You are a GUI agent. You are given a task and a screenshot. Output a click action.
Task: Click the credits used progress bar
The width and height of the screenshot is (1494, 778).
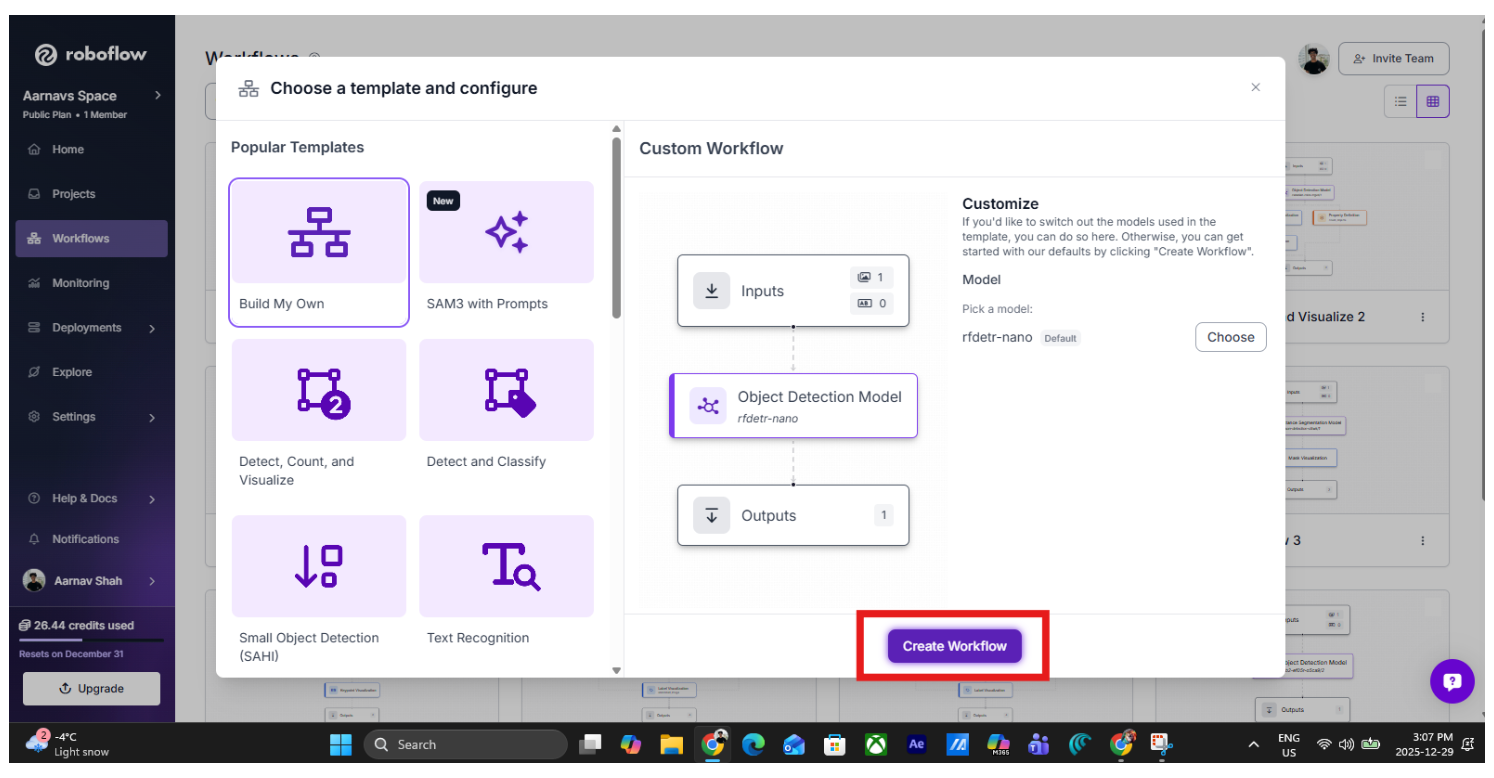click(x=91, y=639)
